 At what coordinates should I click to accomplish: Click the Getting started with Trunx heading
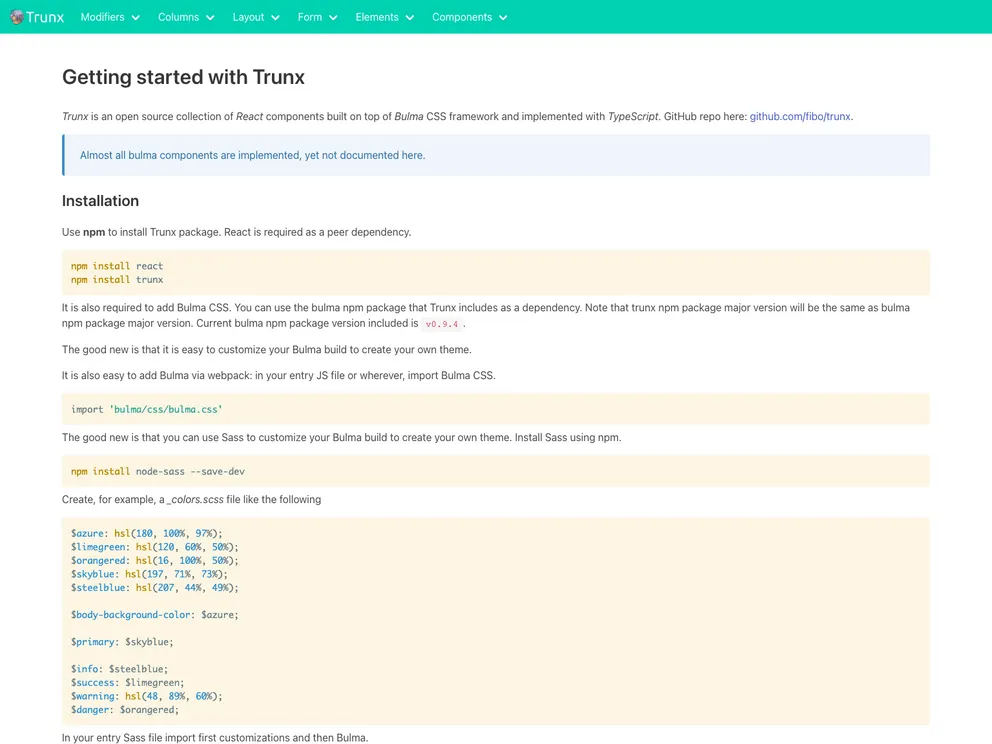click(183, 77)
